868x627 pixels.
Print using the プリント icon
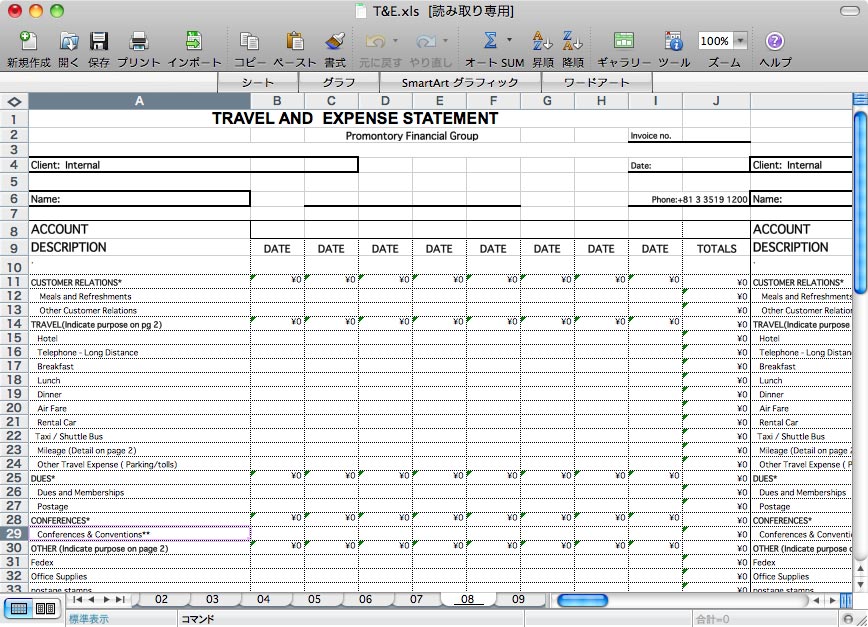point(138,42)
